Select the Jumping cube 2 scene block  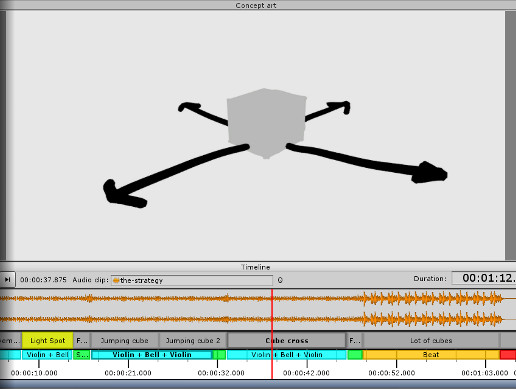(193, 340)
